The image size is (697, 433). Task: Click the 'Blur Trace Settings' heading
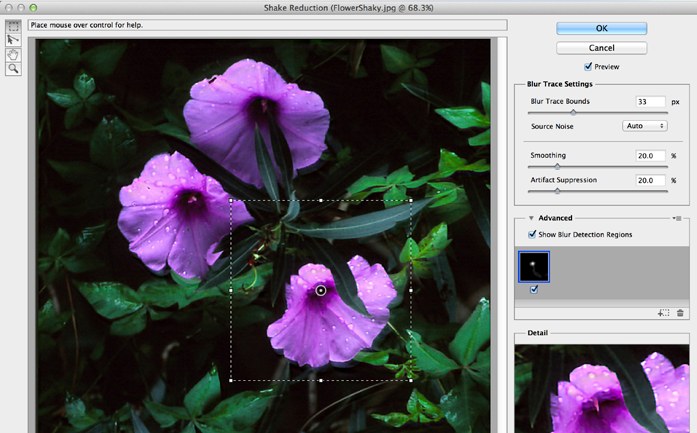pos(560,84)
